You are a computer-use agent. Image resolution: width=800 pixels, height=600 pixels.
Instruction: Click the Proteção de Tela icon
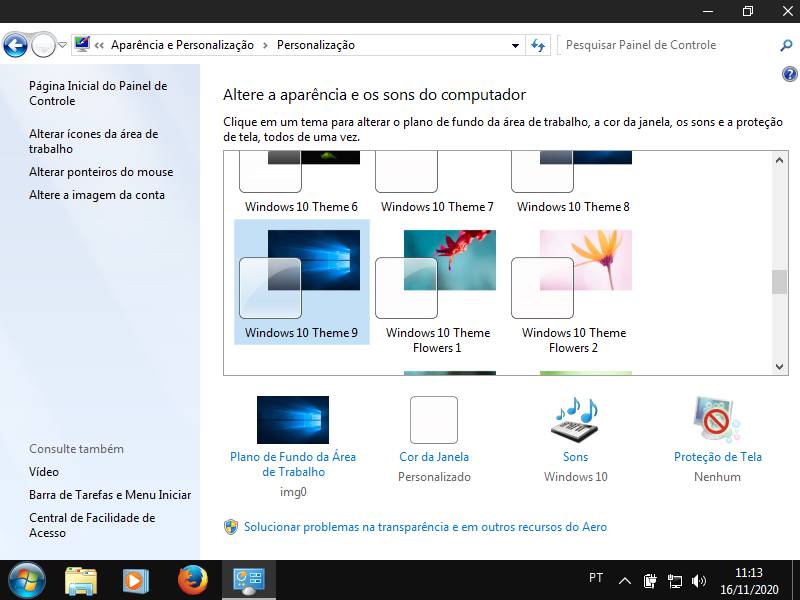pyautogui.click(x=716, y=420)
